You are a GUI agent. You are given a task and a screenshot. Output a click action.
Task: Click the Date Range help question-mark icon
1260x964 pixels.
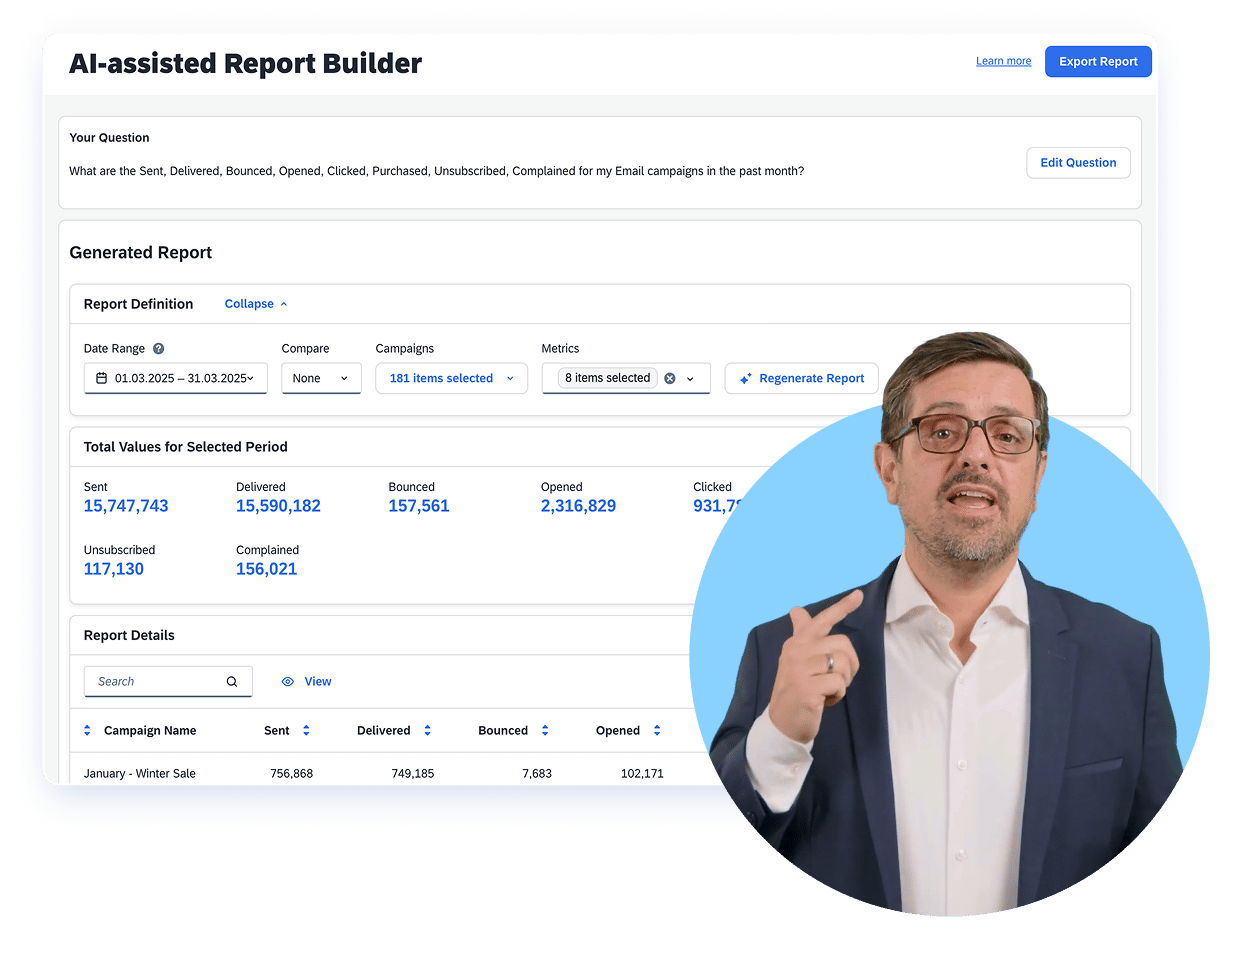click(158, 349)
